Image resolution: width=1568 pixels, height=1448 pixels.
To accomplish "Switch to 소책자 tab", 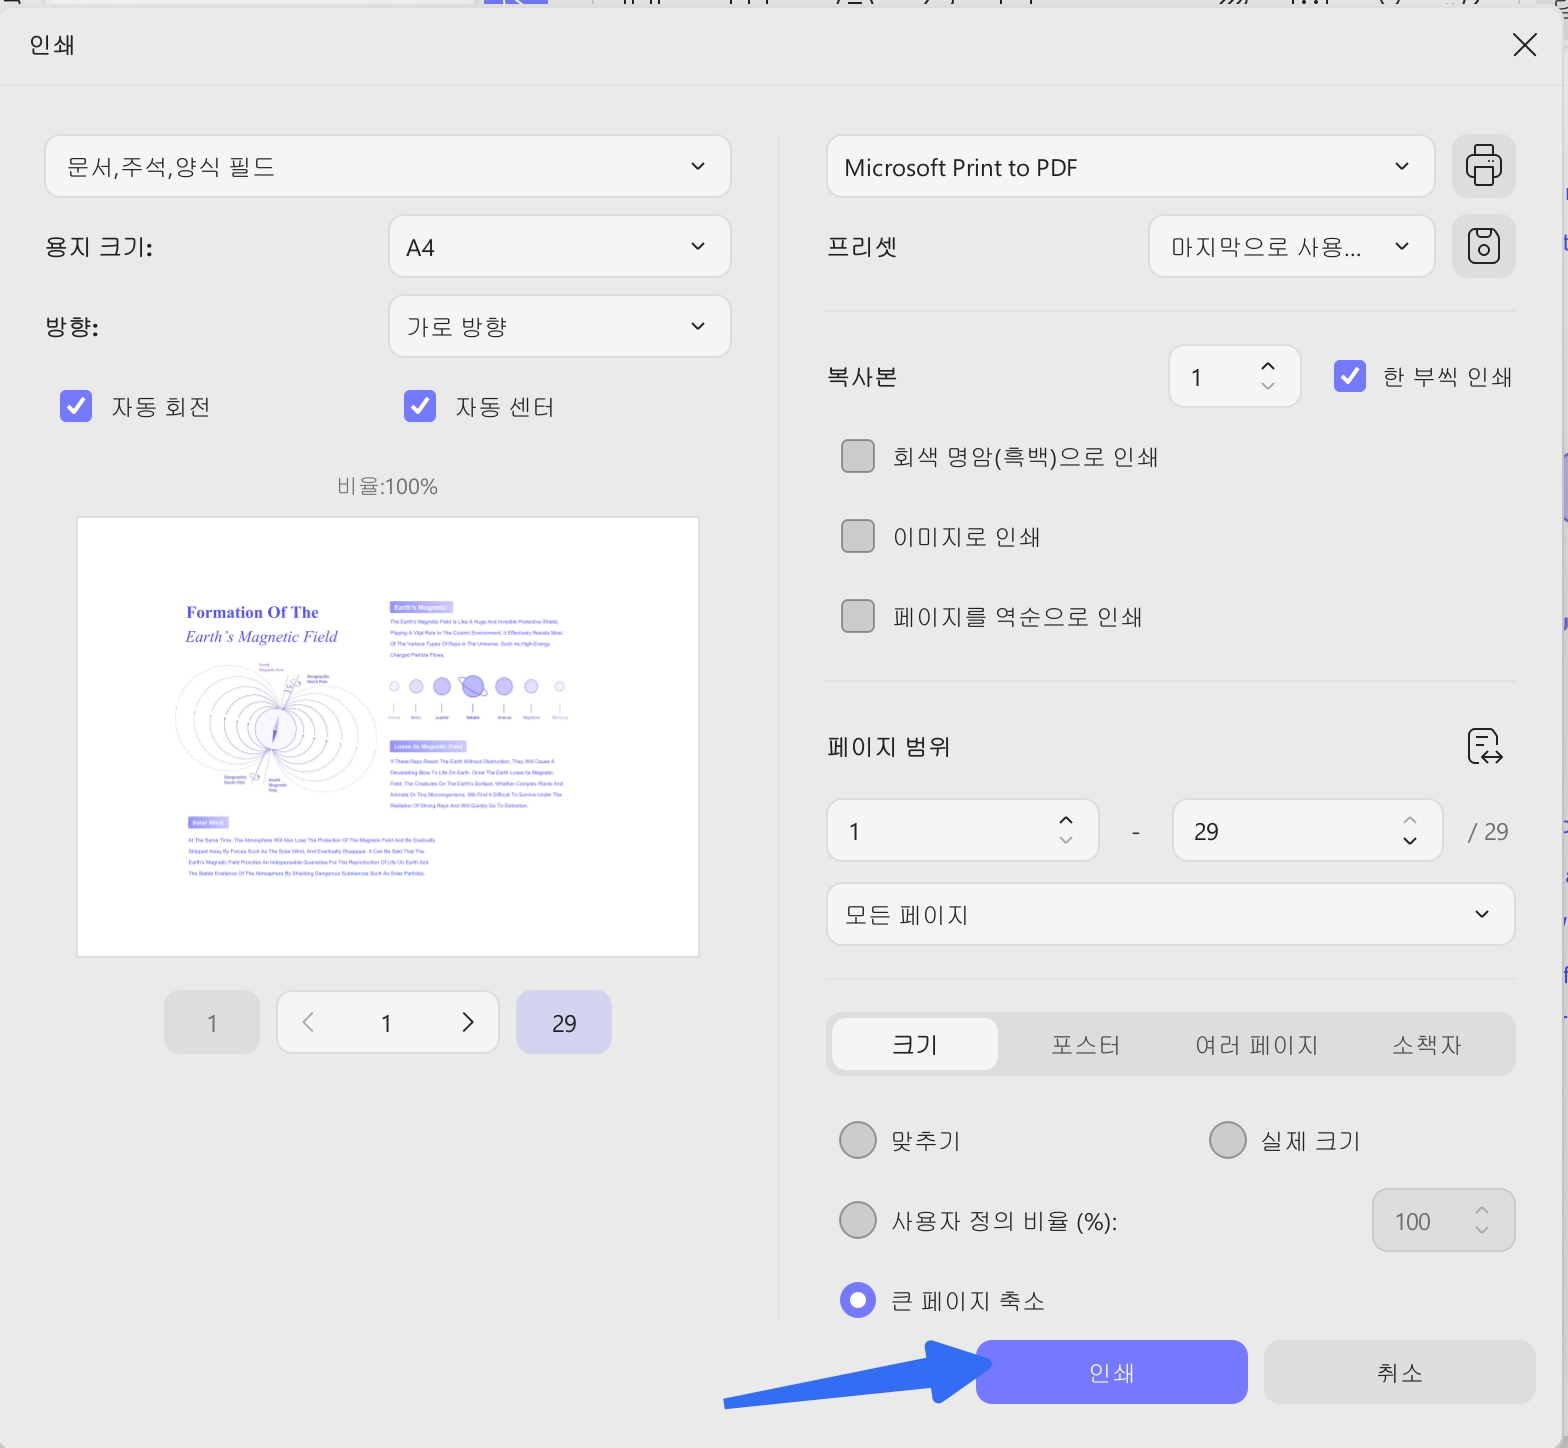I will pos(1427,1044).
